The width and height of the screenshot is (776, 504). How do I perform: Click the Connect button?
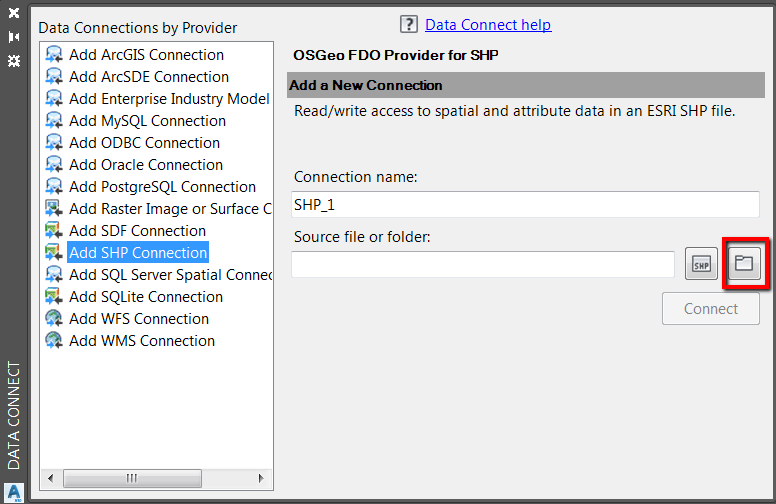pyautogui.click(x=711, y=309)
